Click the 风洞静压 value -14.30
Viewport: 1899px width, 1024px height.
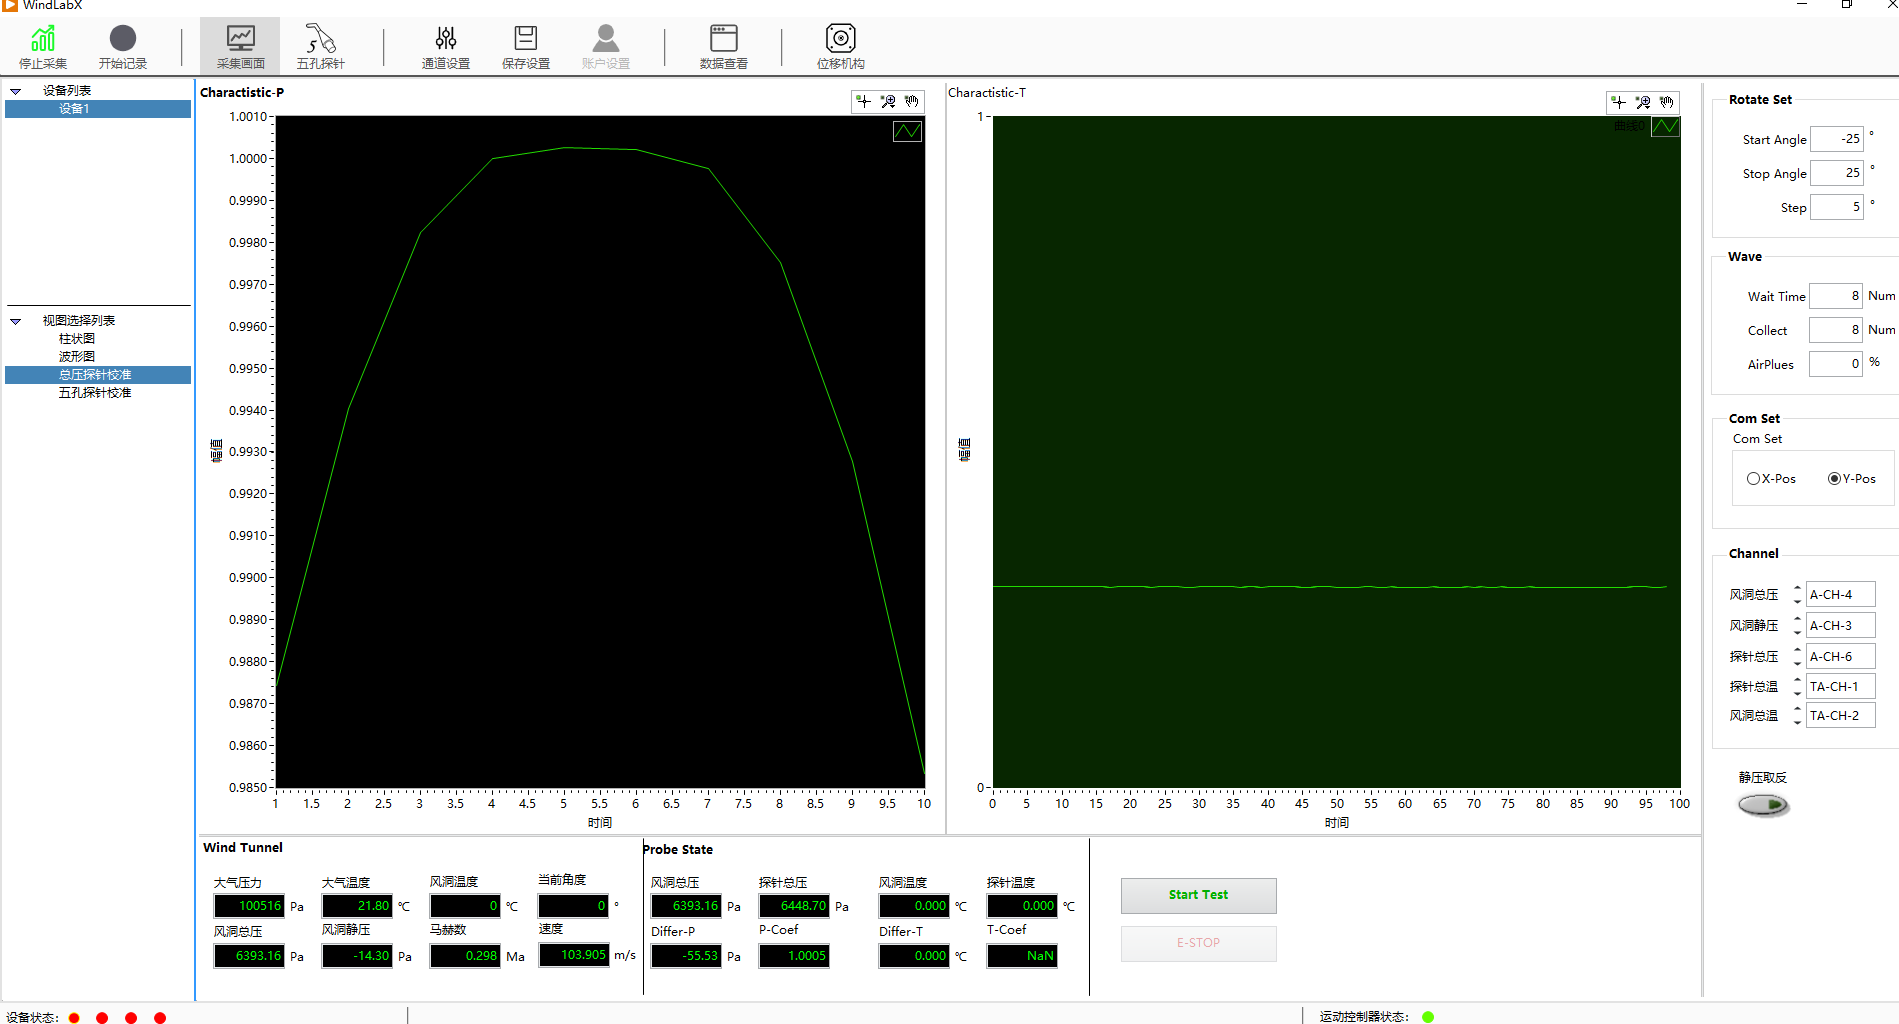coord(357,956)
